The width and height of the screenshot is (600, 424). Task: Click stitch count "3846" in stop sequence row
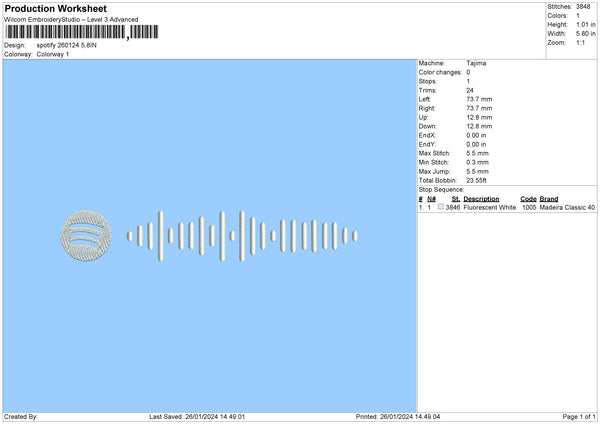pos(453,207)
